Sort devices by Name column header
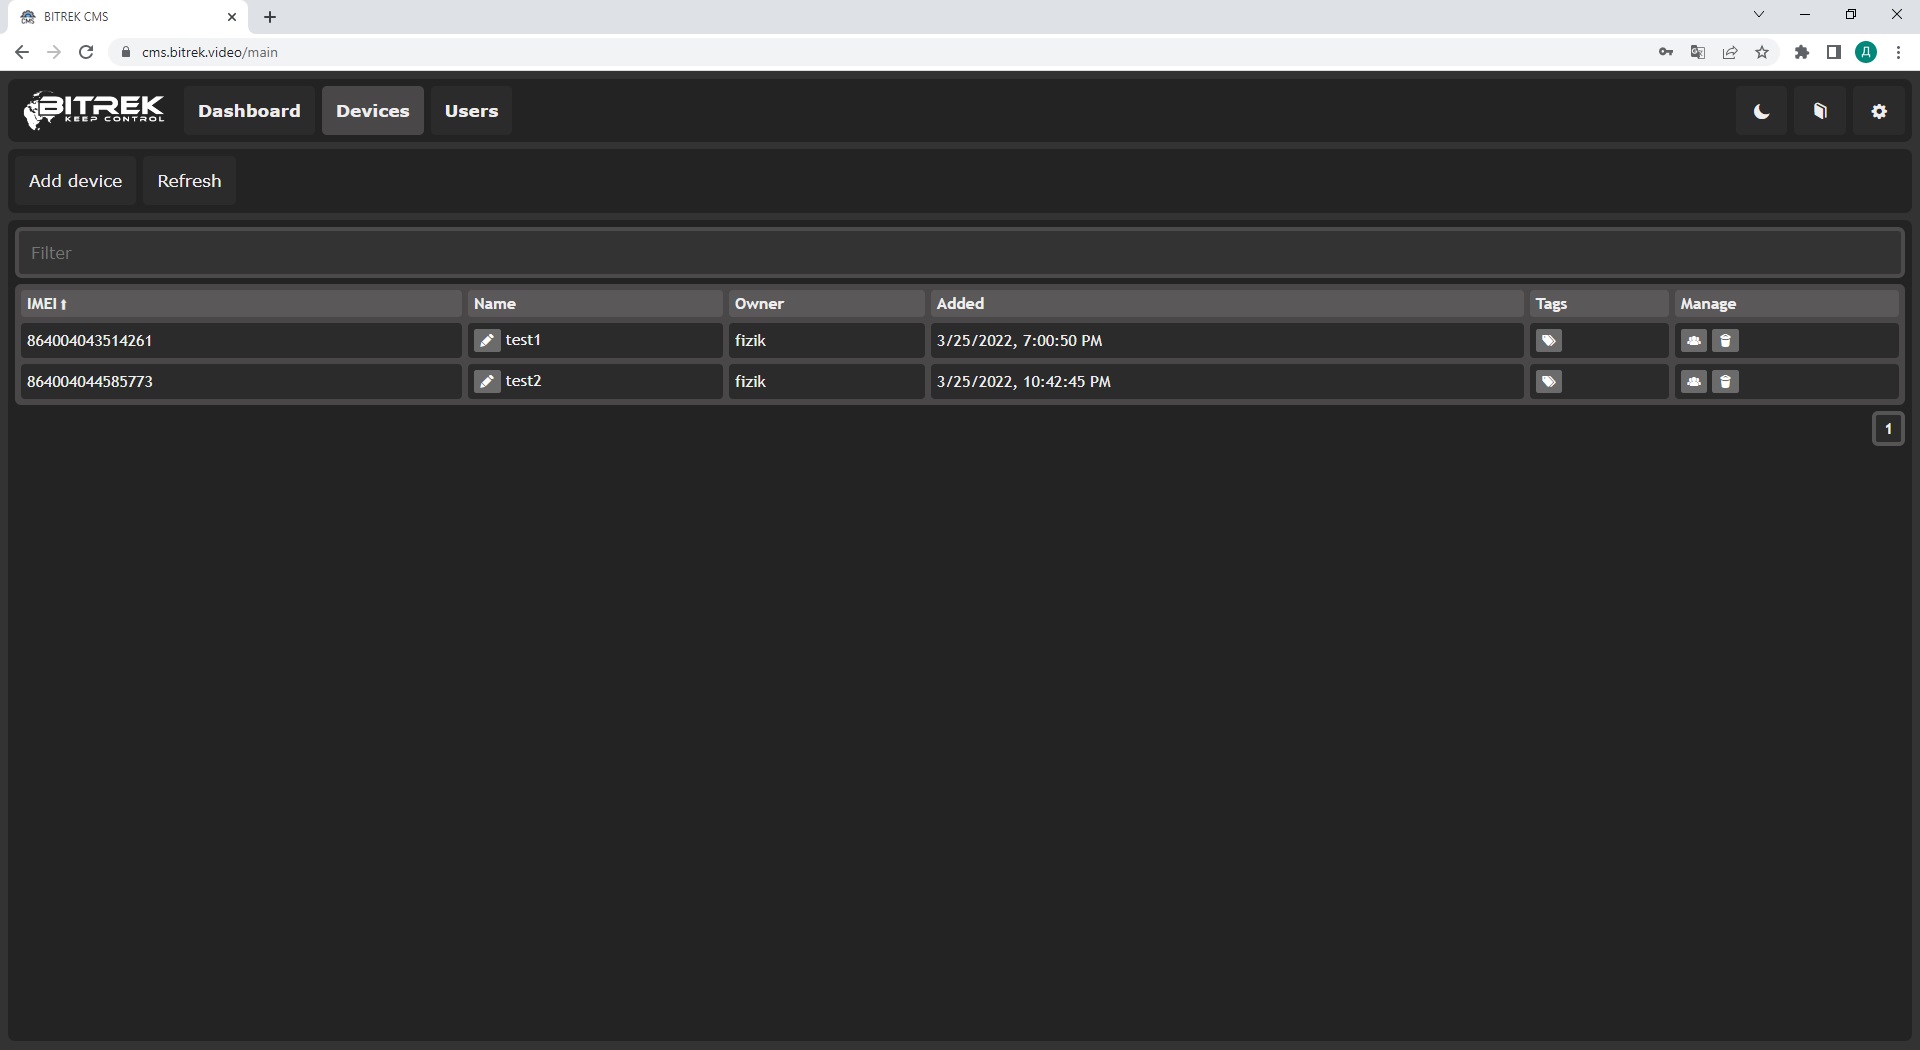This screenshot has height=1050, width=1920. coord(495,304)
